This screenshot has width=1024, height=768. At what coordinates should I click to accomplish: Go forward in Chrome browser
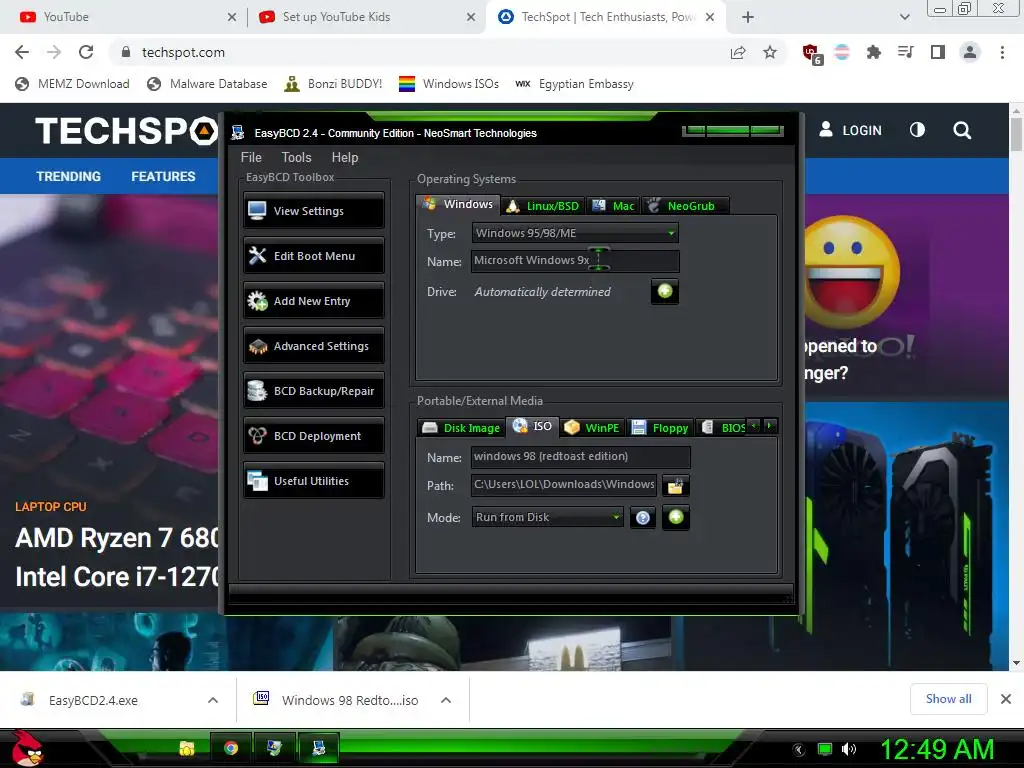54,52
